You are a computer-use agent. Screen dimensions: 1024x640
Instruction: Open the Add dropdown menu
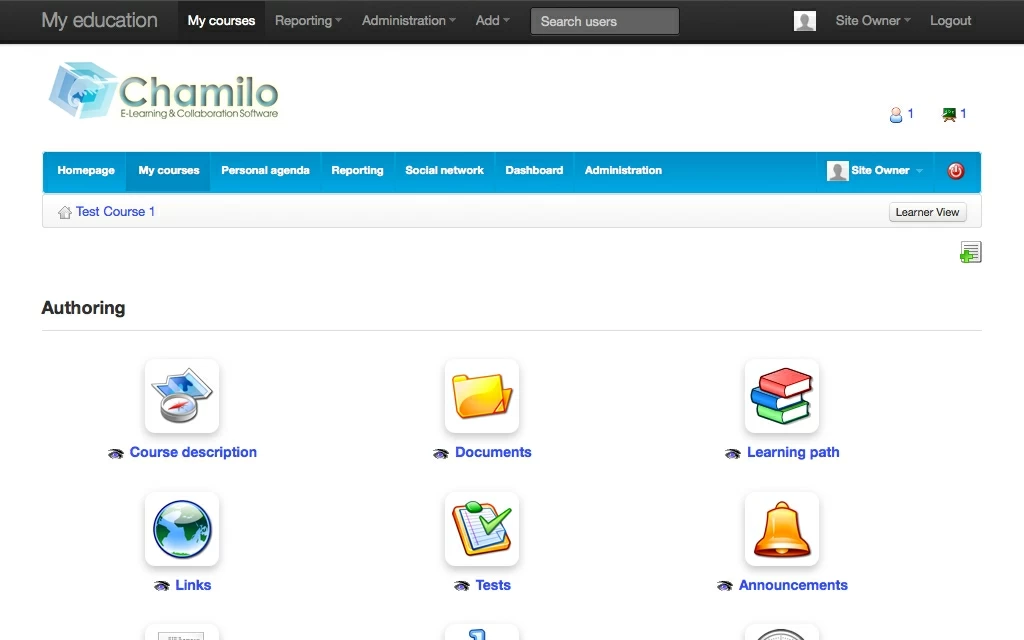pyautogui.click(x=492, y=21)
